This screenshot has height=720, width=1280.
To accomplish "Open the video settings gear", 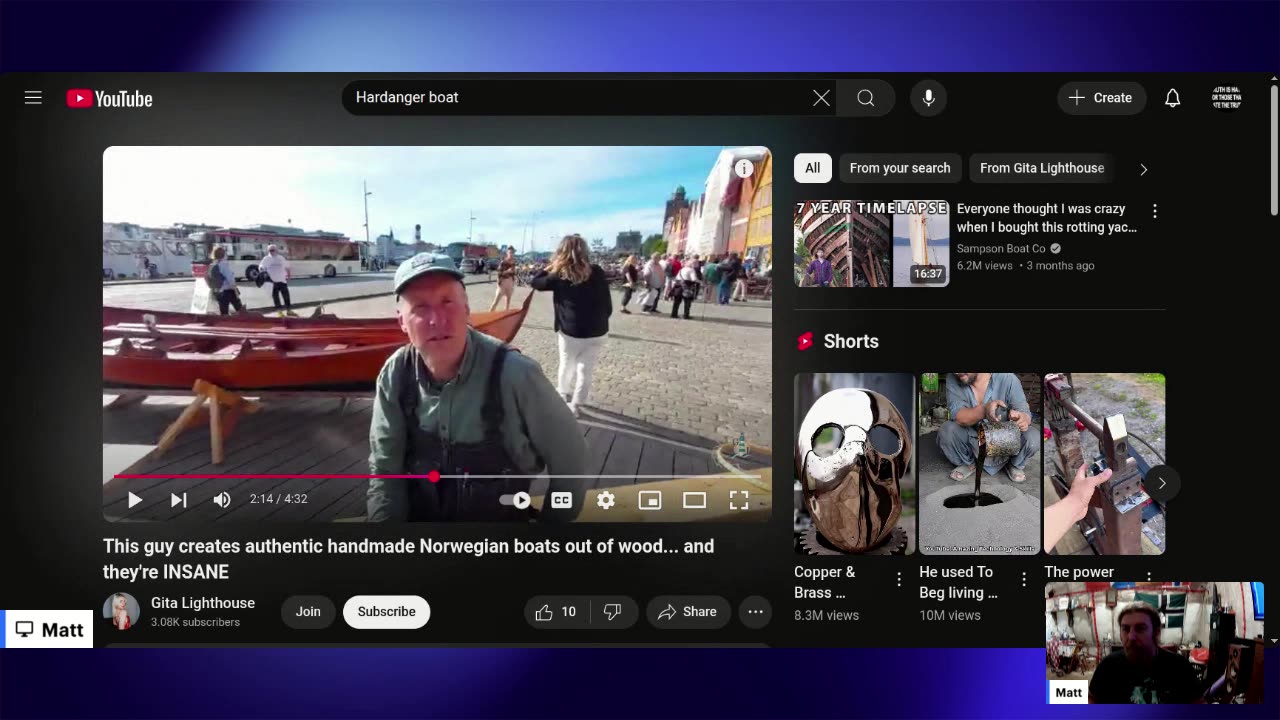I will point(606,500).
